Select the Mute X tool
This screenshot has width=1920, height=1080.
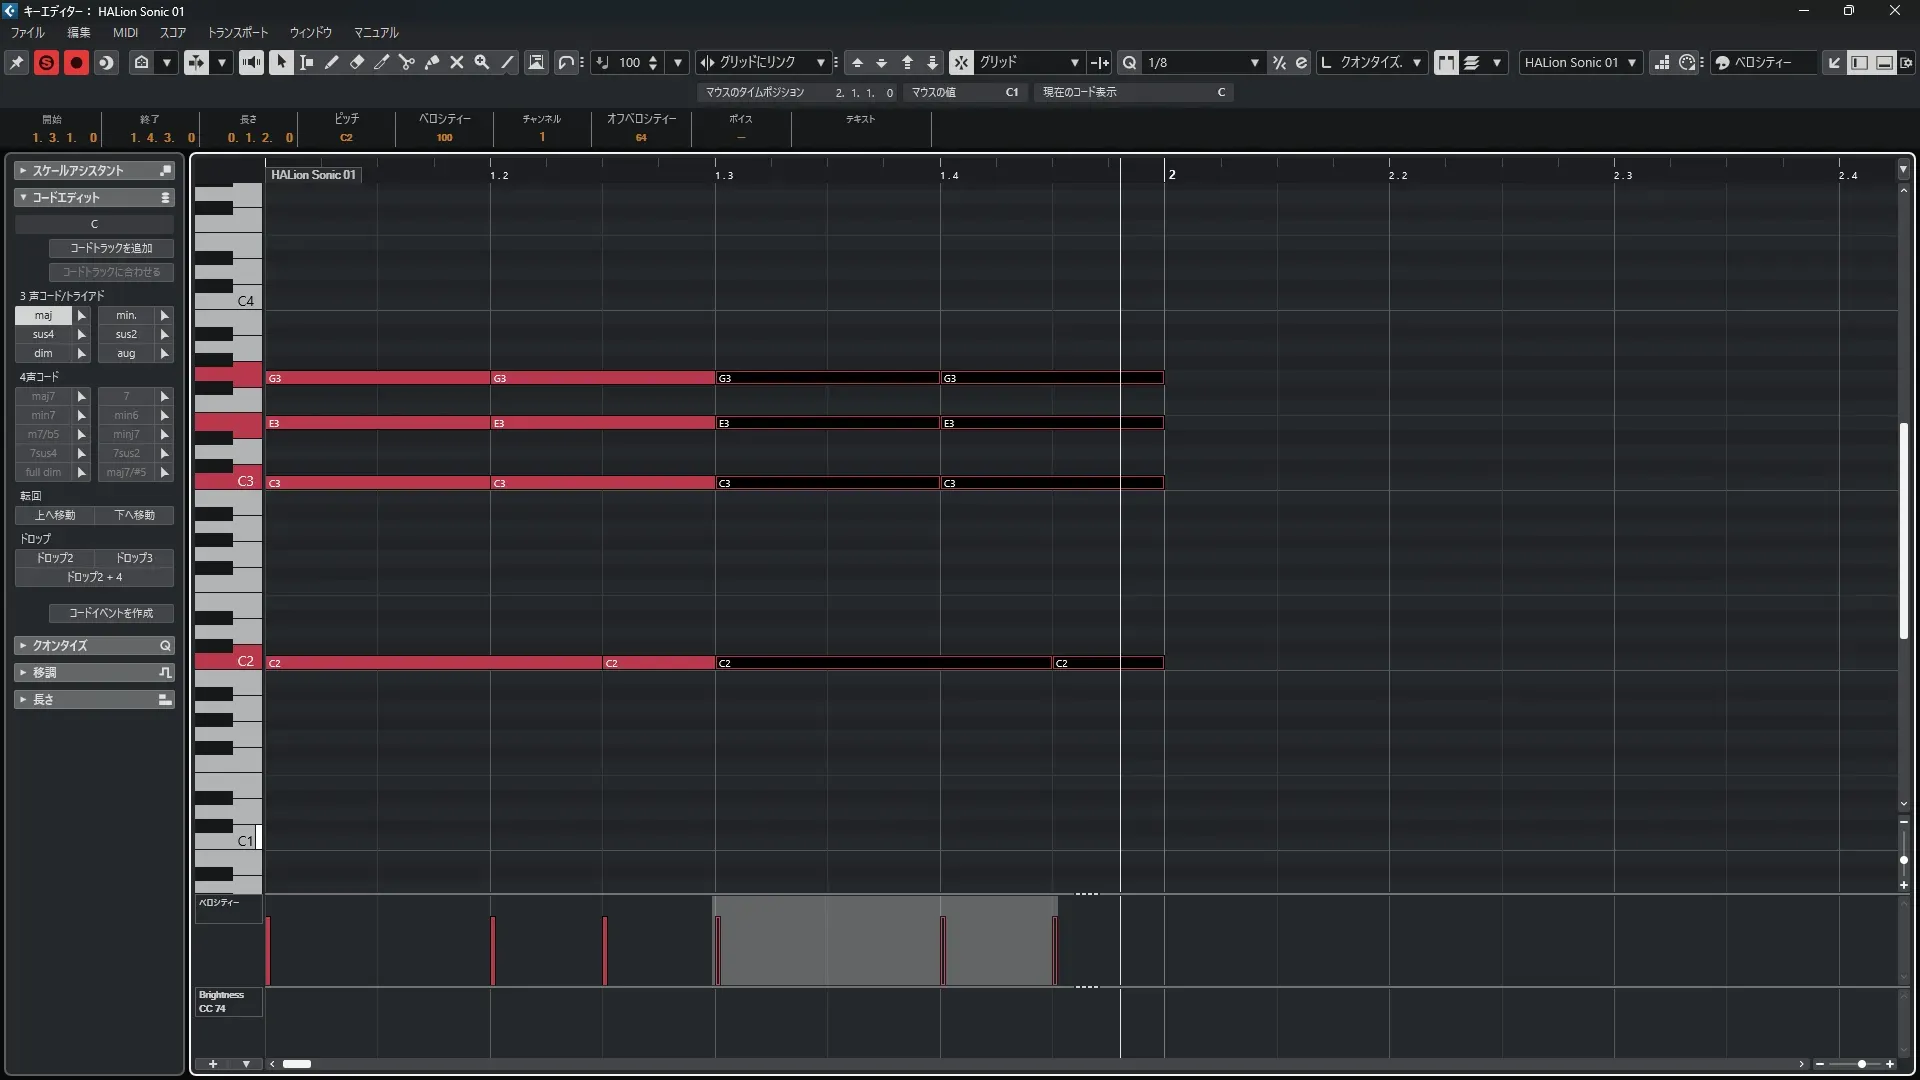click(x=456, y=62)
